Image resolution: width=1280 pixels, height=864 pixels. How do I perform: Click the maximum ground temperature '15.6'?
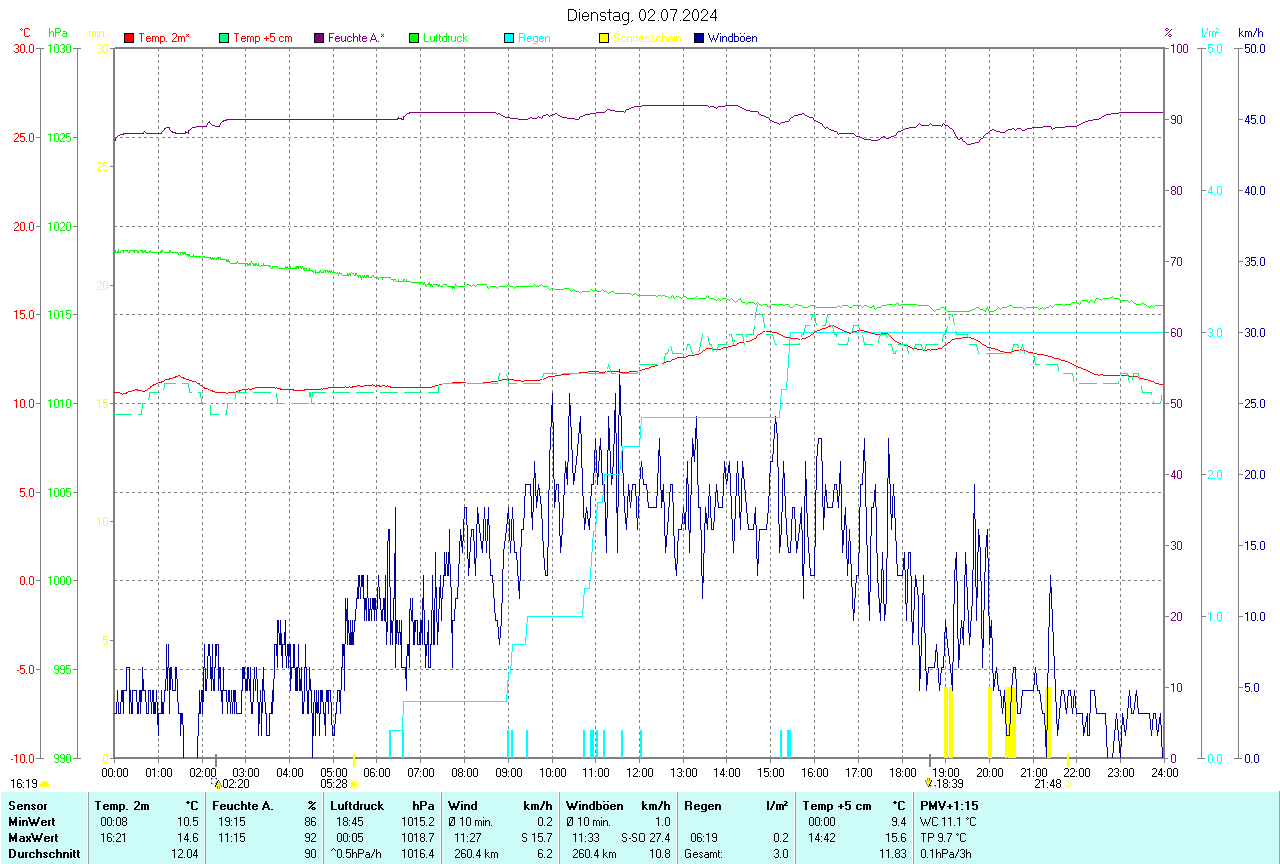tap(894, 837)
